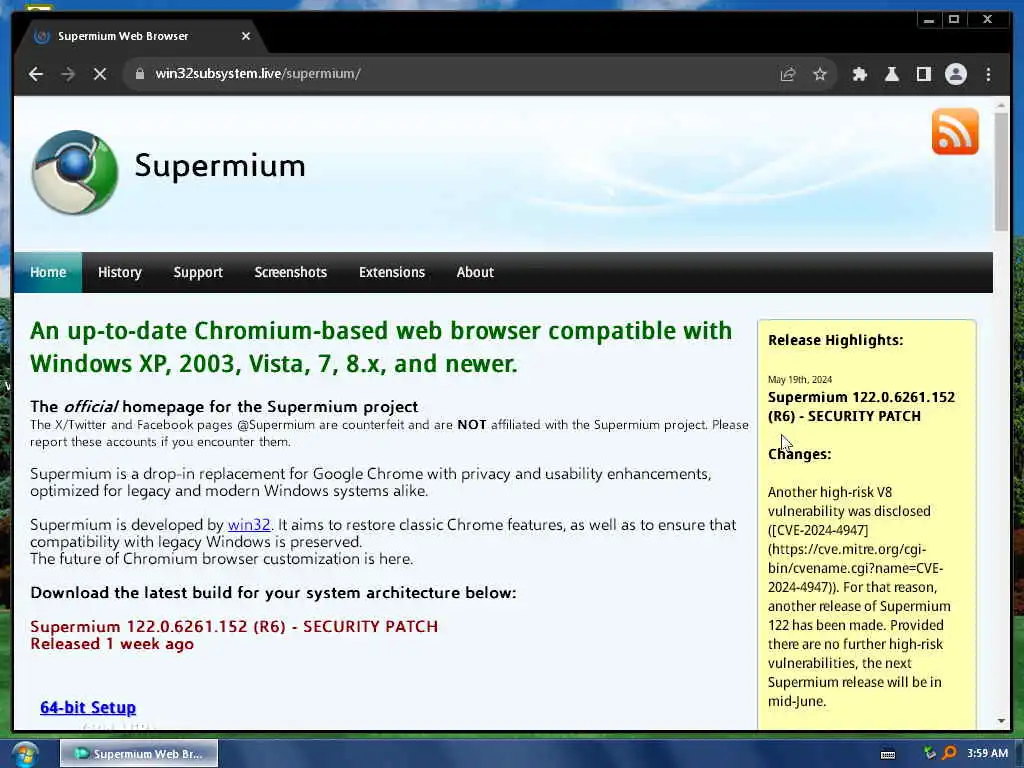
Task: Open the Extensions puzzle piece menu
Action: pyautogui.click(x=859, y=74)
